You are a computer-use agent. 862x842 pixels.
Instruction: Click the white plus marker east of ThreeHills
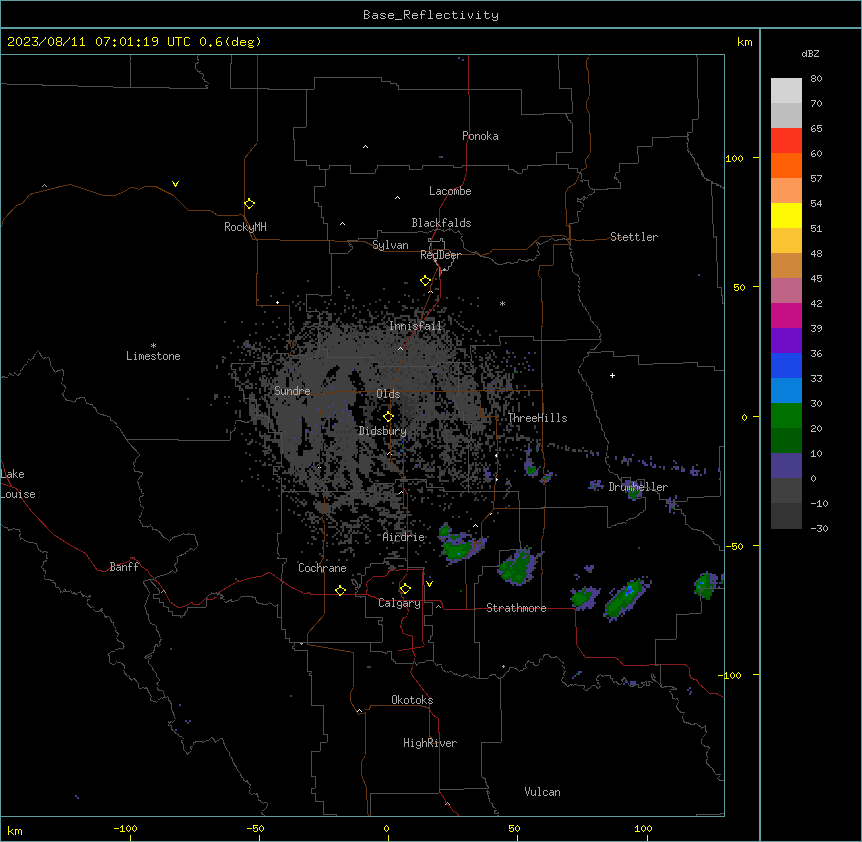612,375
